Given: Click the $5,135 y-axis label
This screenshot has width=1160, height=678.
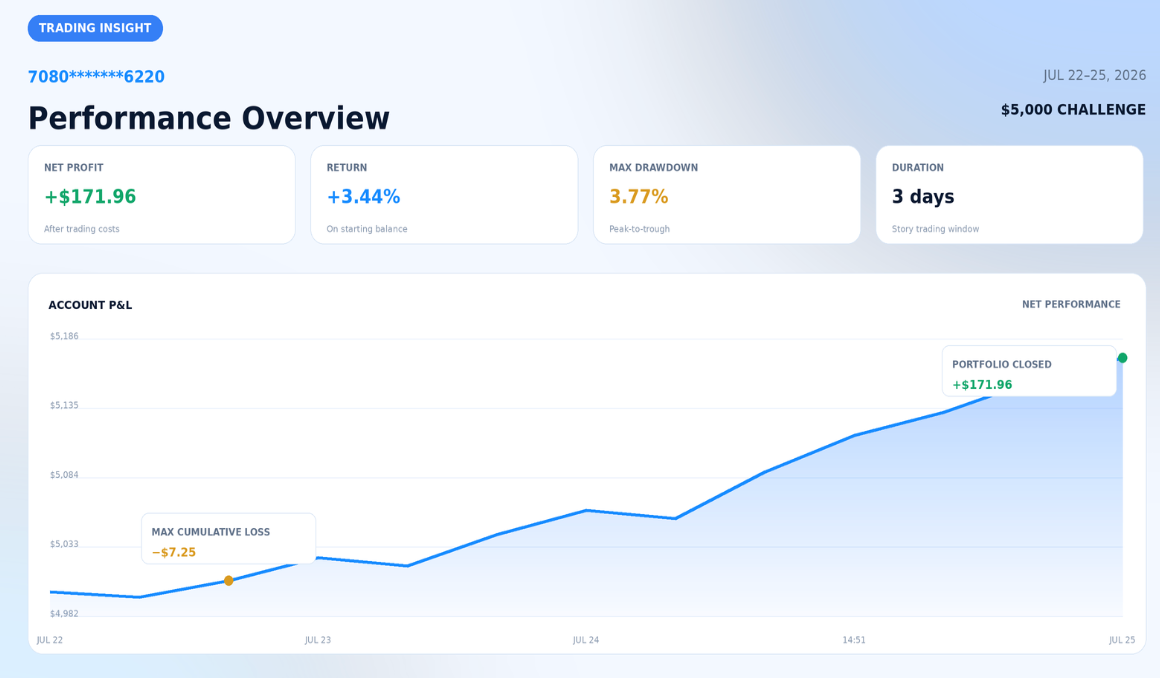Looking at the screenshot, I should pyautogui.click(x=64, y=406).
